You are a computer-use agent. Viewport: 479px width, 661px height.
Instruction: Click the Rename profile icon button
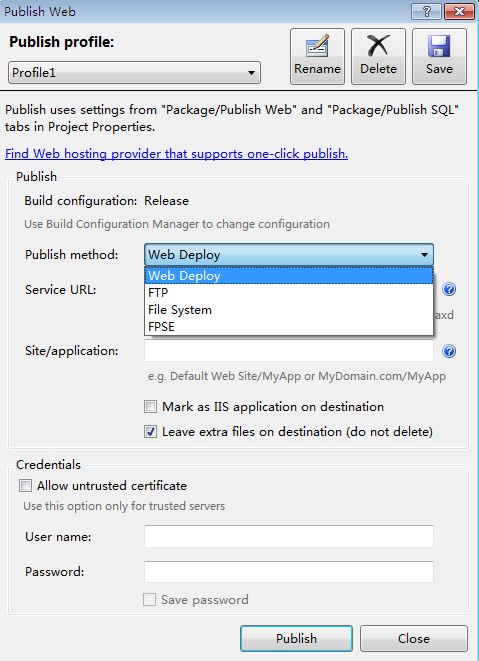tap(317, 56)
